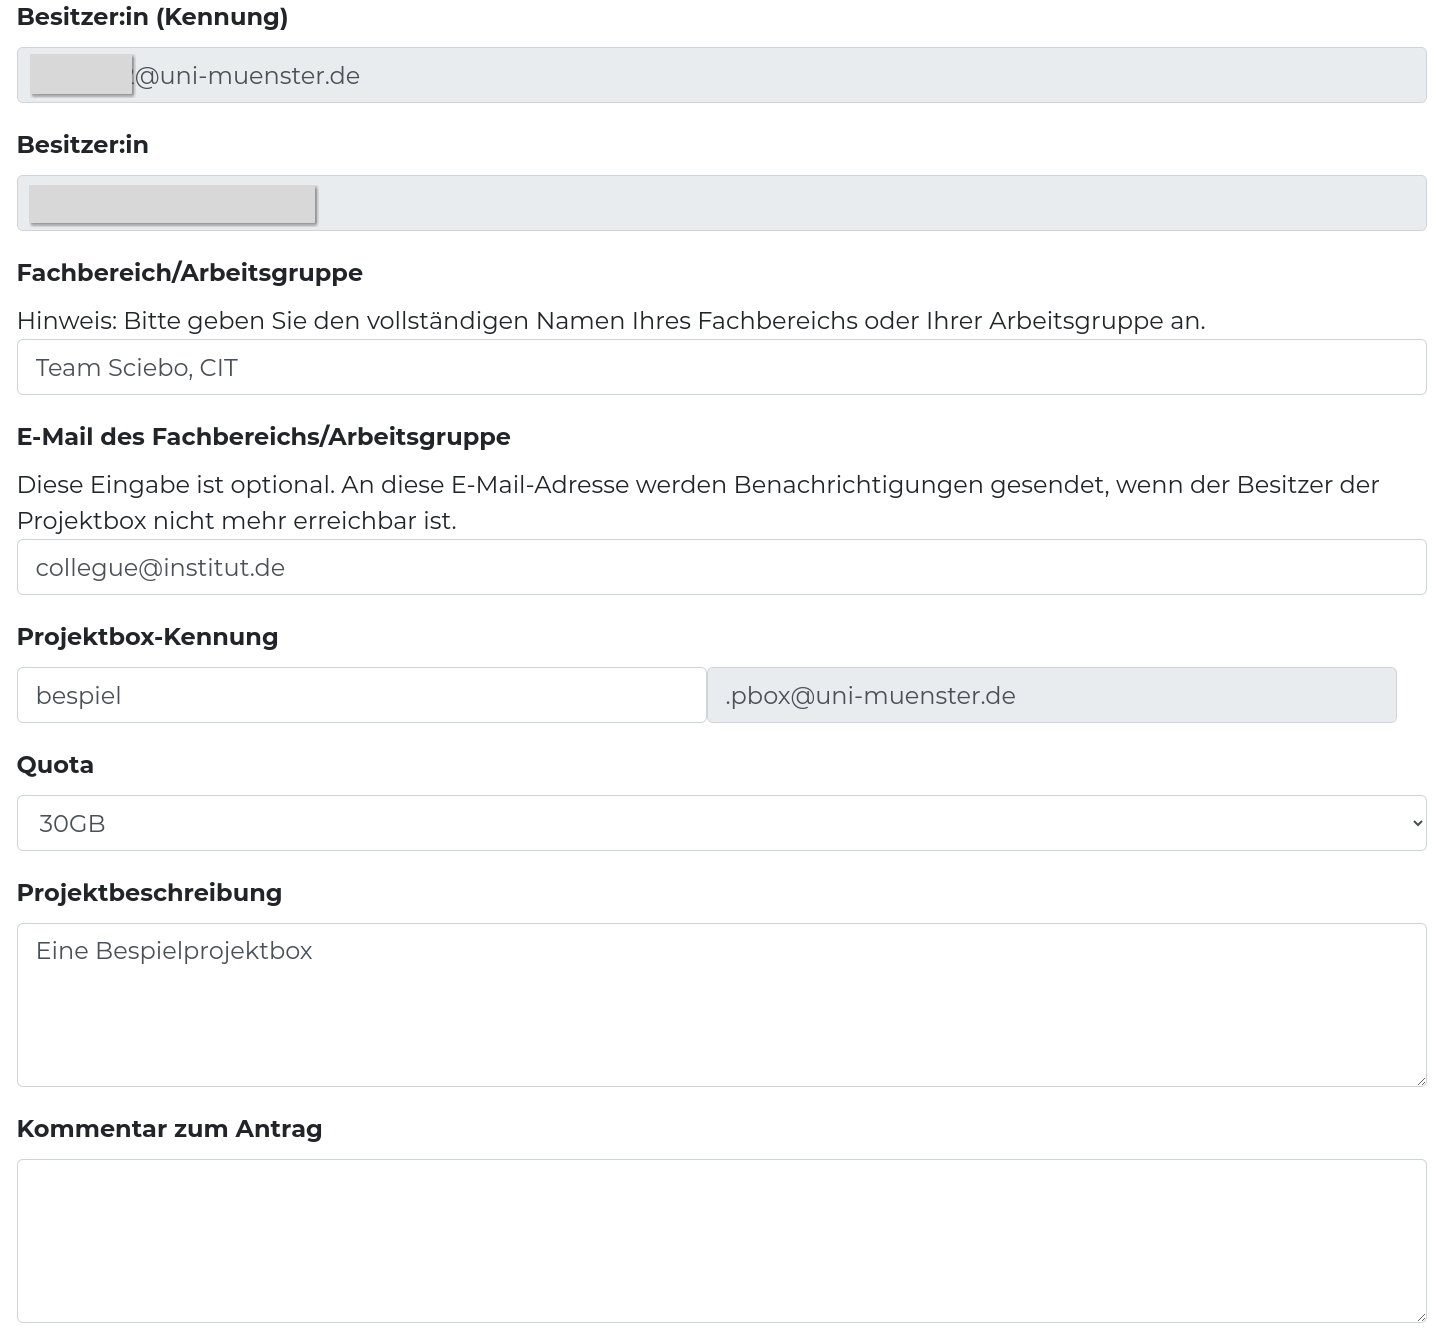Screen dimensions: 1438x1335
Task: Click the Eine Bespielprojektbox placeholder text
Action: (x=174, y=950)
